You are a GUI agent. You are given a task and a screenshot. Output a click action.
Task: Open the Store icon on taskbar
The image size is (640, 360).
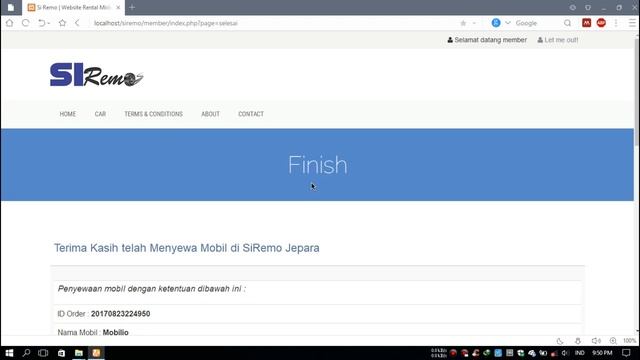[61, 353]
